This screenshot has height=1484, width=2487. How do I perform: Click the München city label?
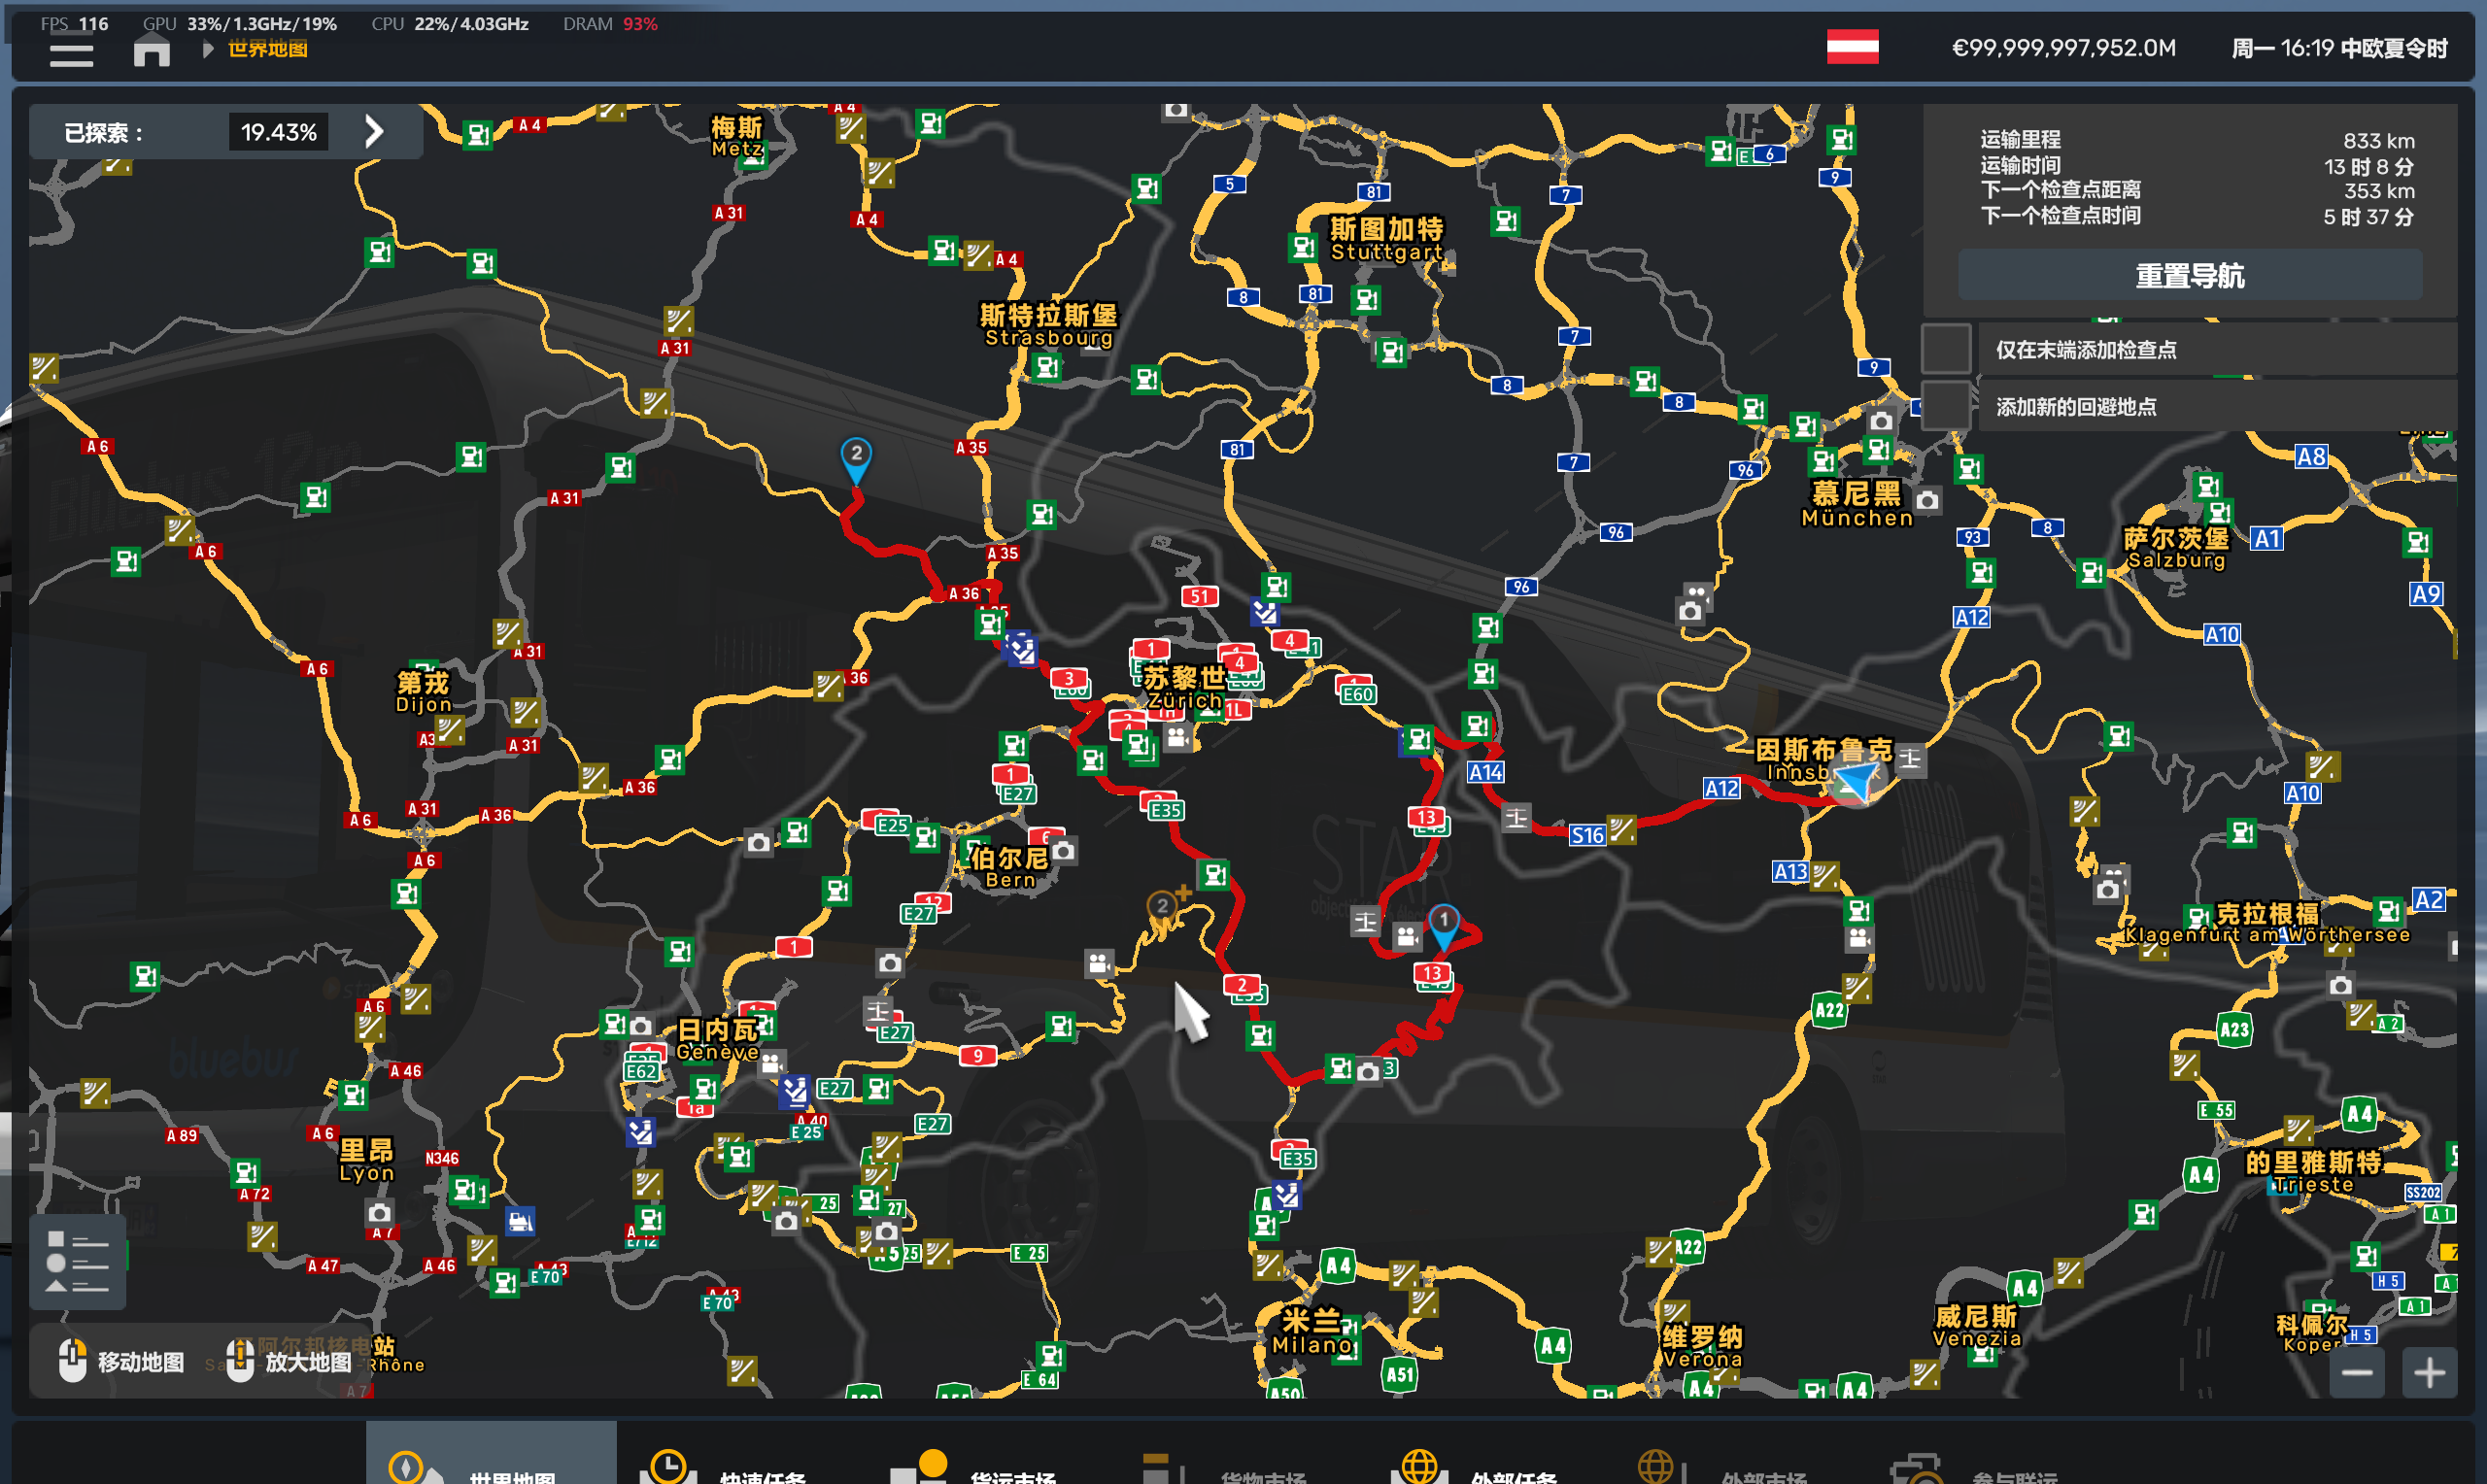(x=1856, y=505)
